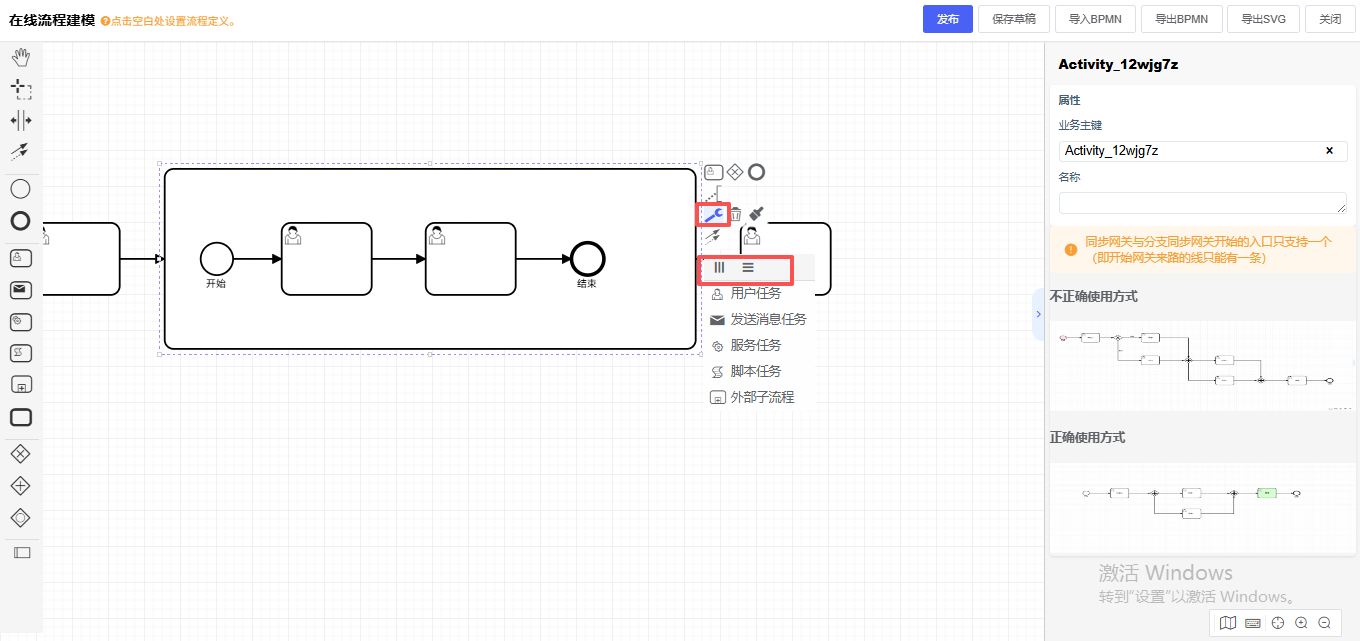Choose the create/remove space tool
The image size is (1360, 641).
(x=20, y=120)
